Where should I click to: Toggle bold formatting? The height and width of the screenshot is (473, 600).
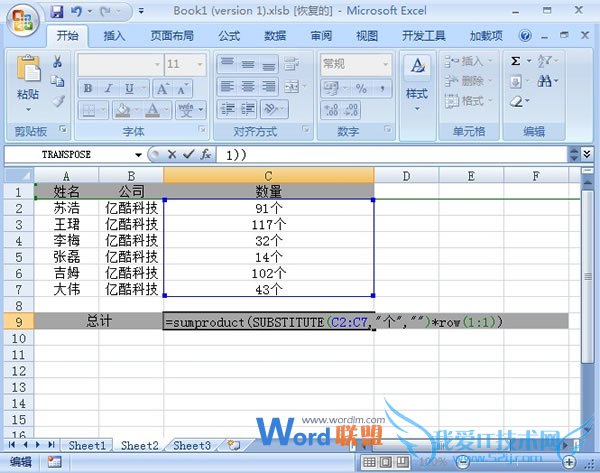pos(88,88)
